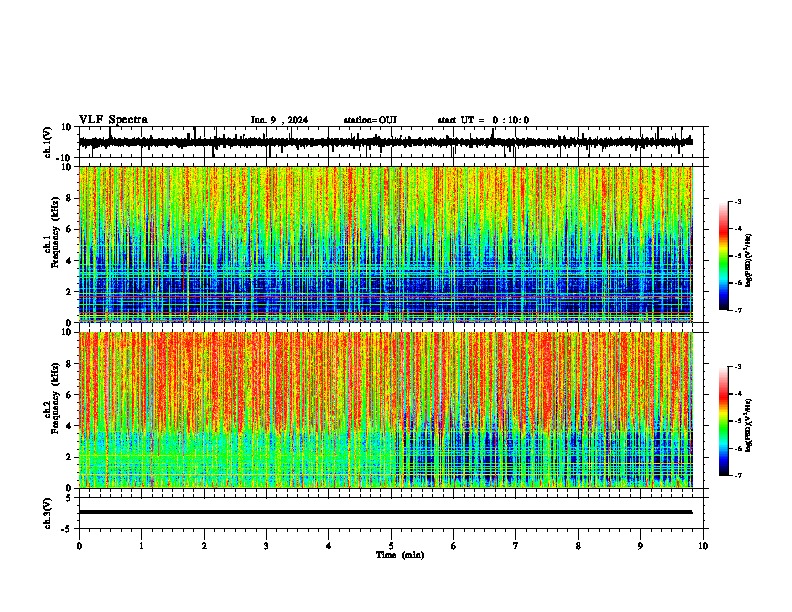Click inside the ch.2 spectrogram panel
Viewport: 792px width, 612px height.
391,410
